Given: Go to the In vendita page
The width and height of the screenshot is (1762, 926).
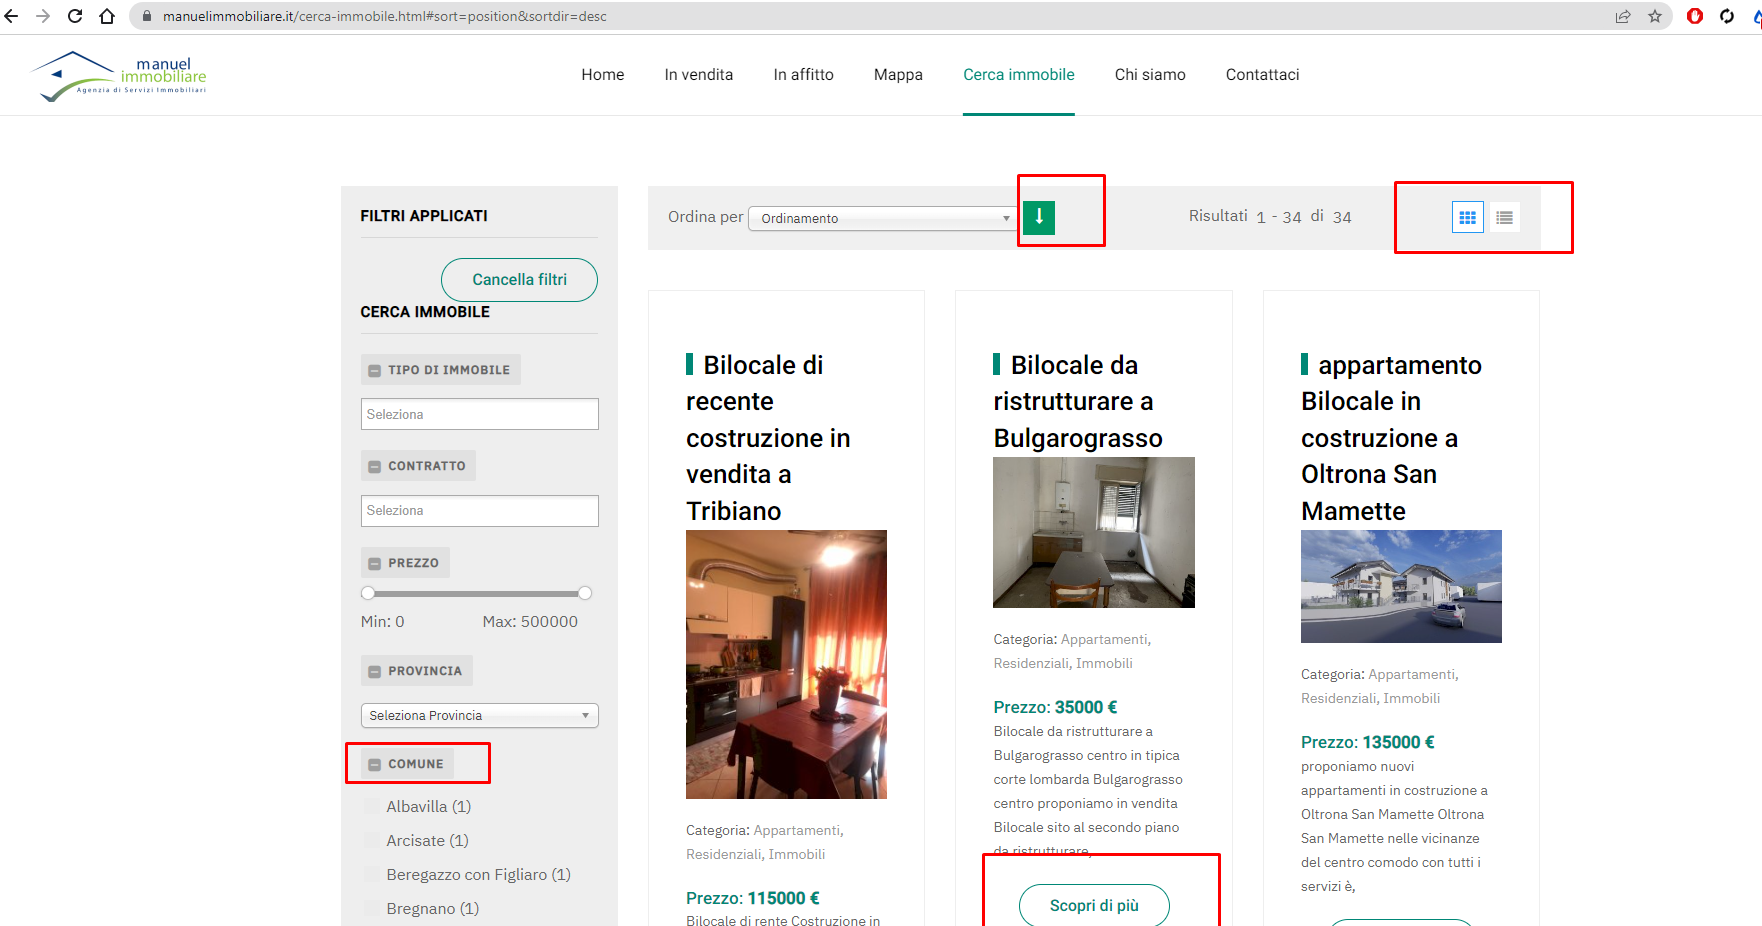Looking at the screenshot, I should (x=699, y=75).
